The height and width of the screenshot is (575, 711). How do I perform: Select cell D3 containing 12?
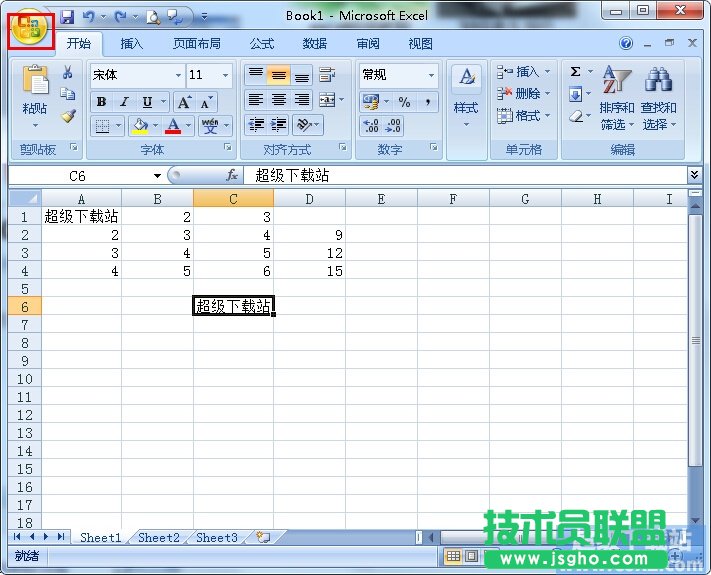[x=309, y=253]
